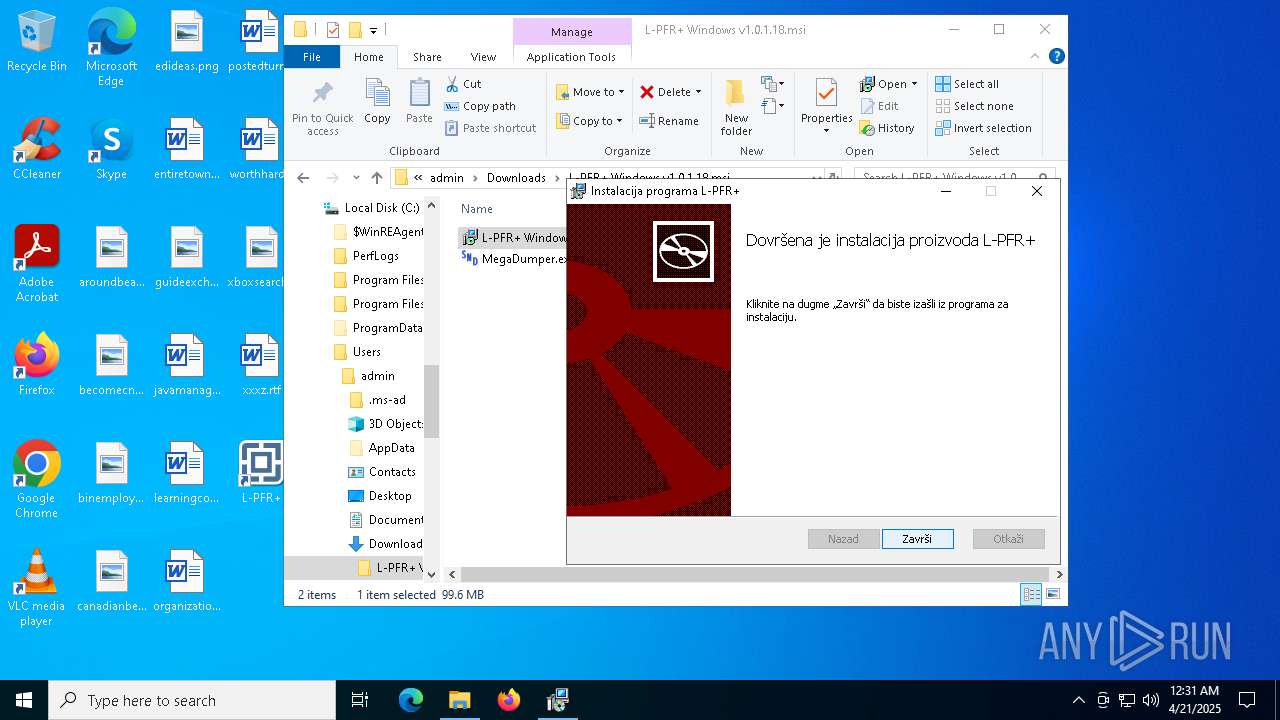
Task: Click the Copy icon in Clipboard group
Action: coord(377,94)
